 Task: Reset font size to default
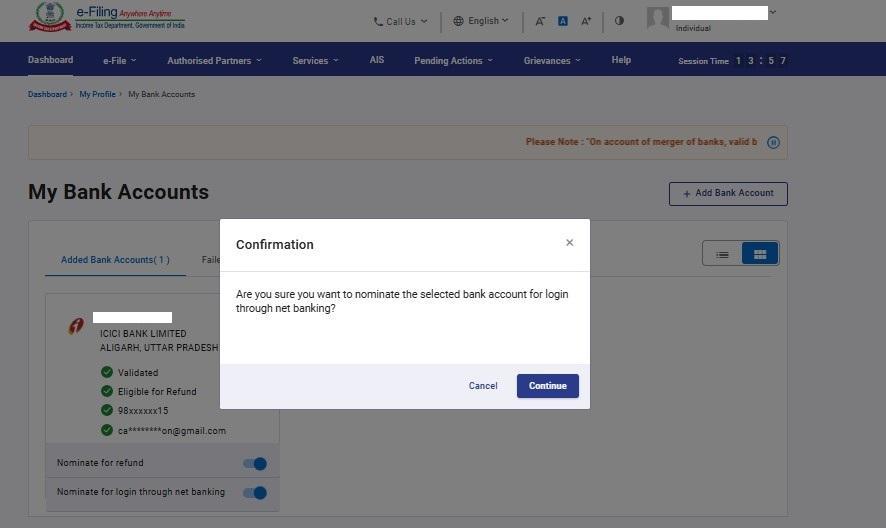pos(563,21)
